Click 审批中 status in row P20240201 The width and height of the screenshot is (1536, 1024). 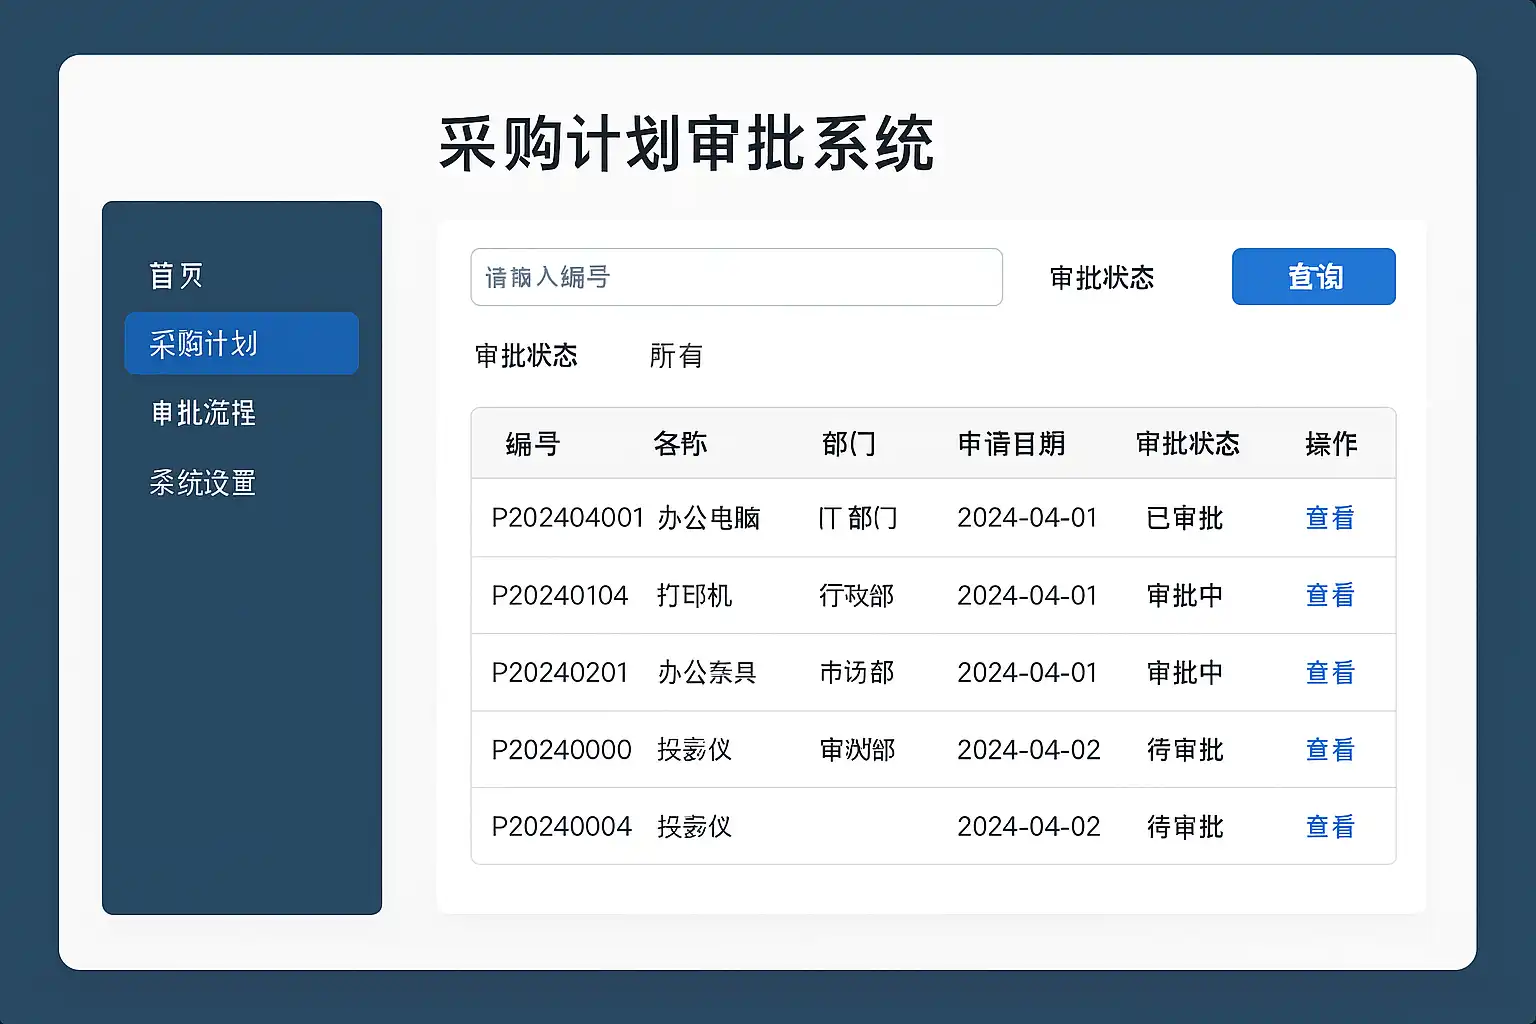pyautogui.click(x=1185, y=672)
